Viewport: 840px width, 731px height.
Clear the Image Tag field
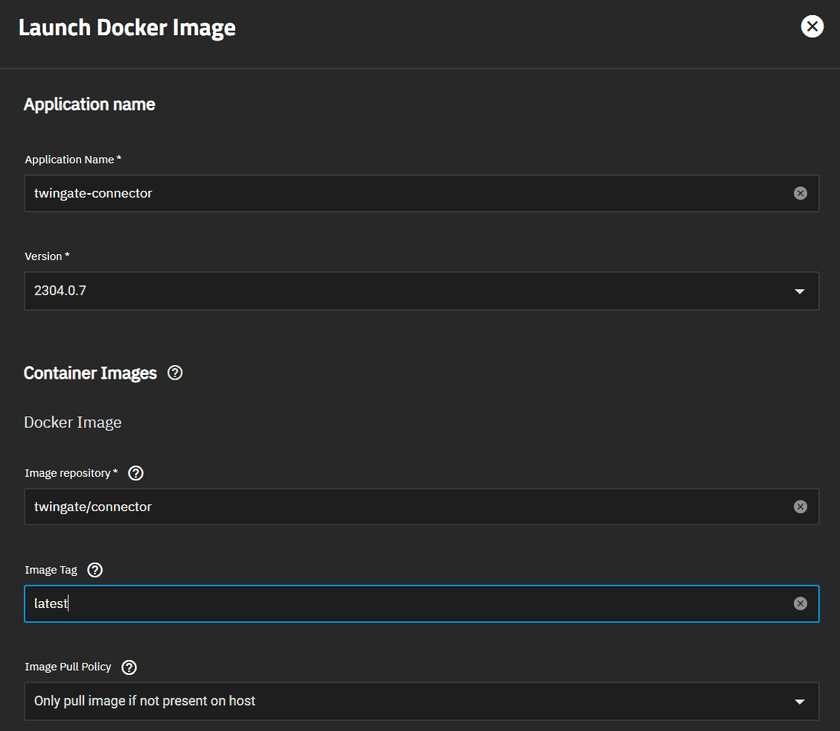click(800, 603)
